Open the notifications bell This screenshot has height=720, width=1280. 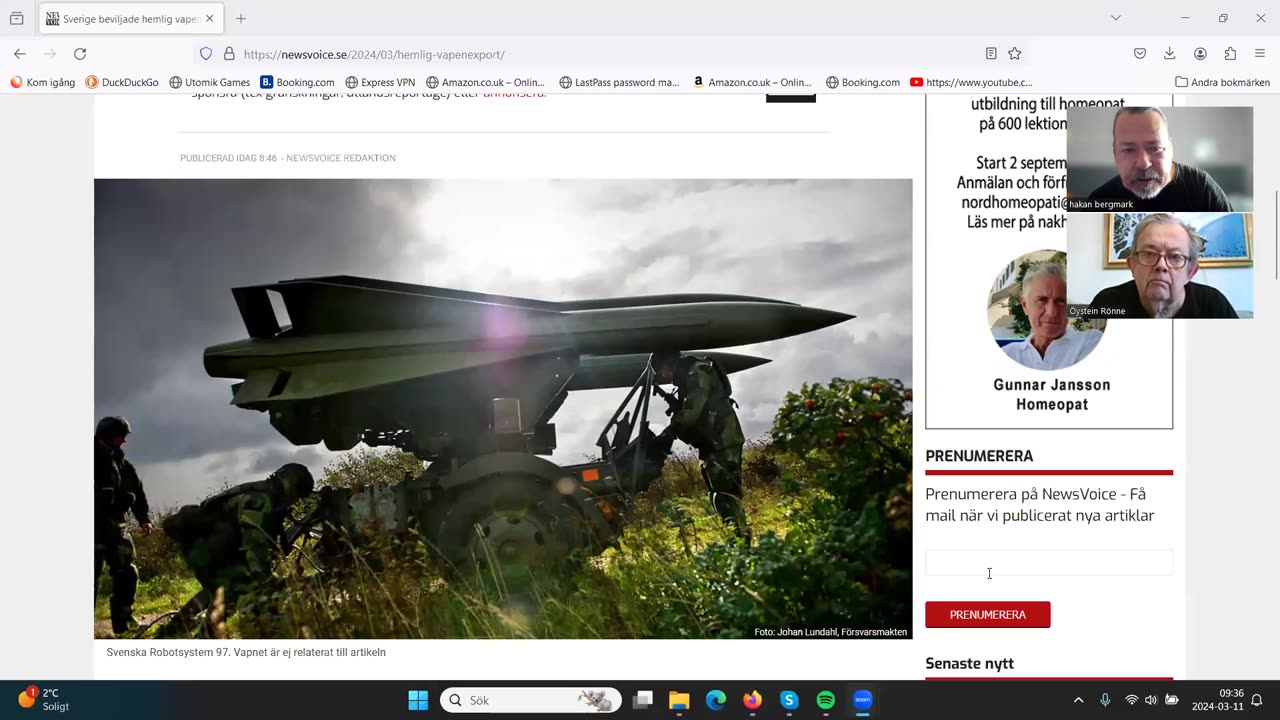click(1257, 700)
